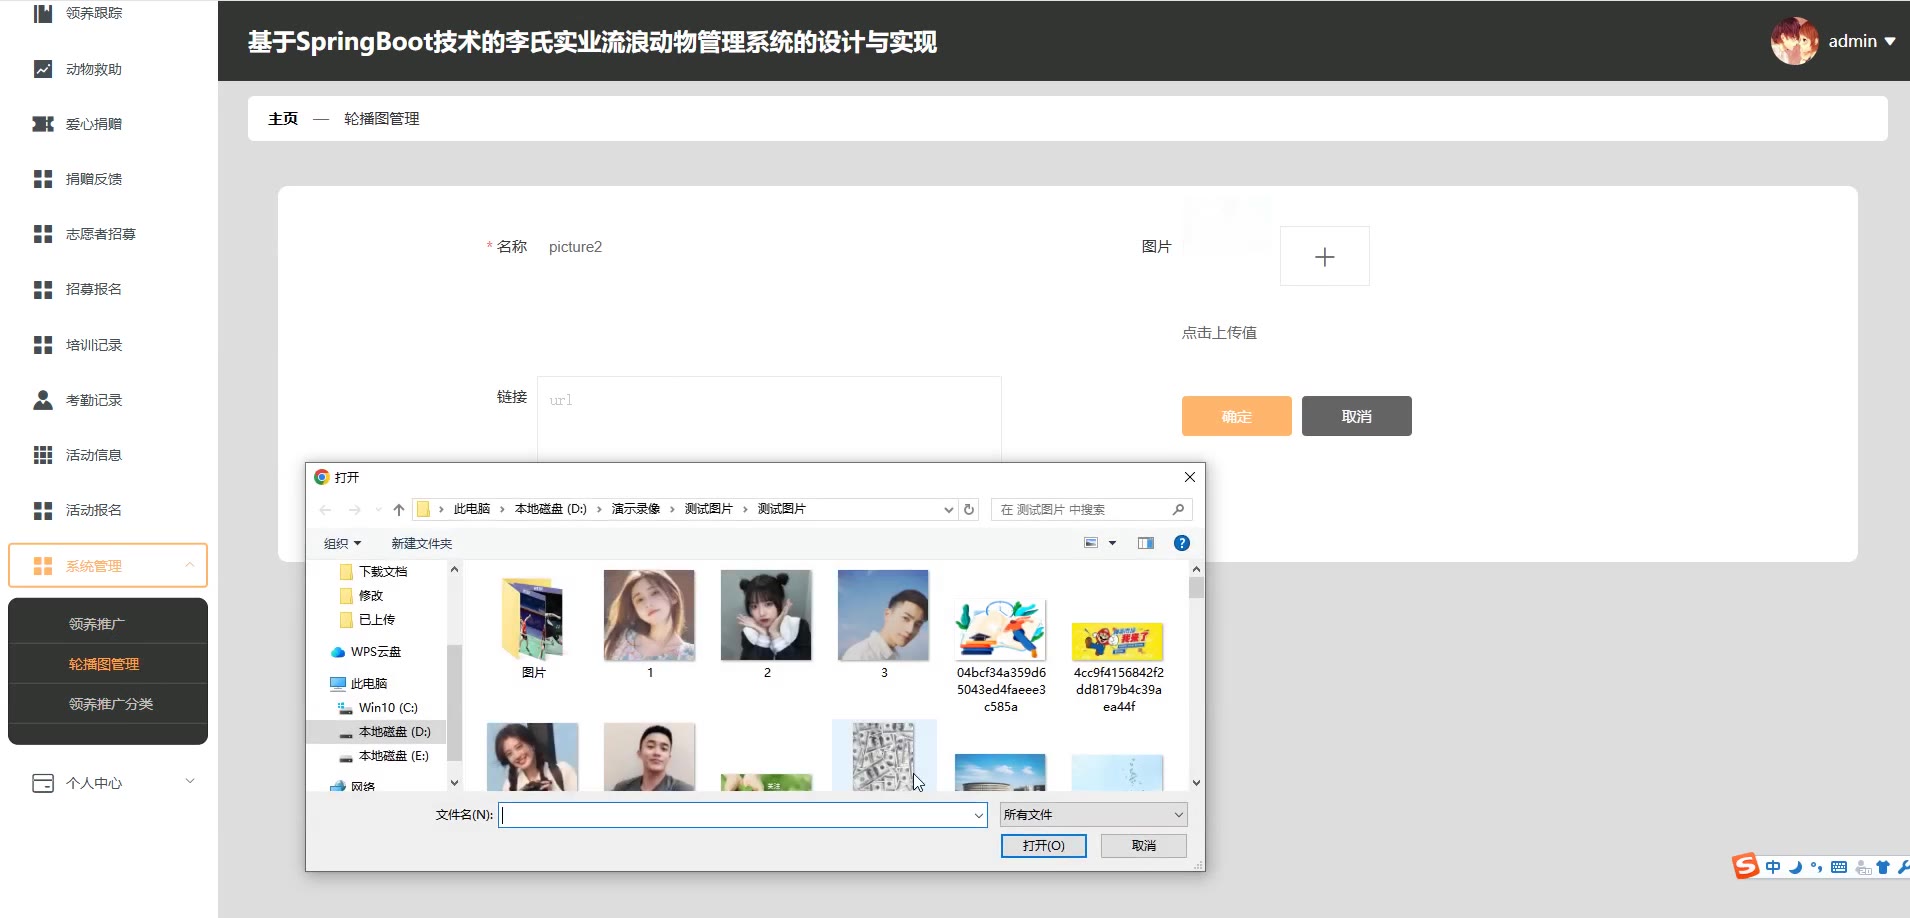Open the address path history dropdown
The height and width of the screenshot is (918, 1910).
[948, 510]
